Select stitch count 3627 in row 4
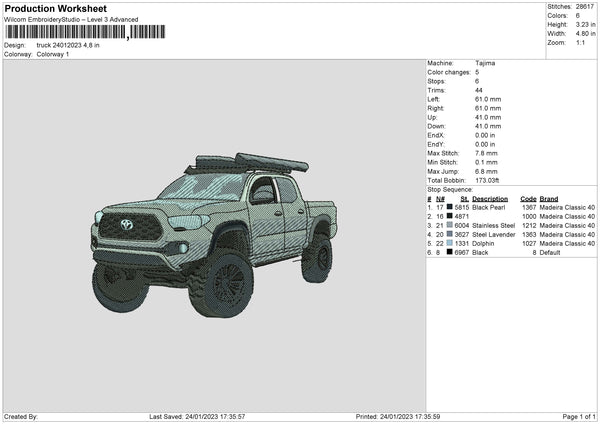Screen dimensions: 600x424 coord(461,235)
